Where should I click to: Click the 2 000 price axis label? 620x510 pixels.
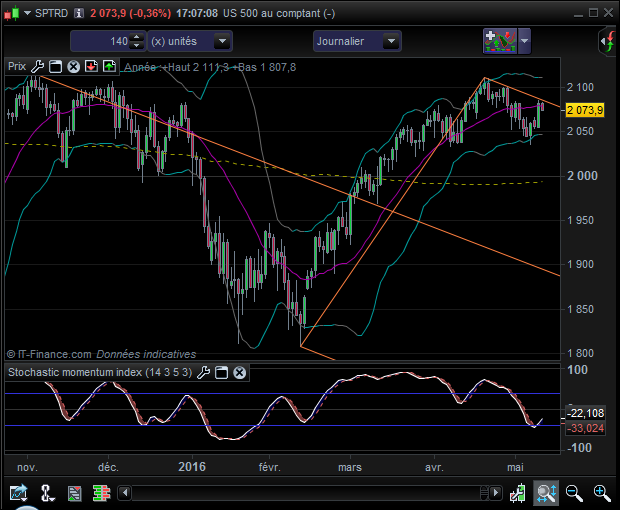tap(582, 176)
